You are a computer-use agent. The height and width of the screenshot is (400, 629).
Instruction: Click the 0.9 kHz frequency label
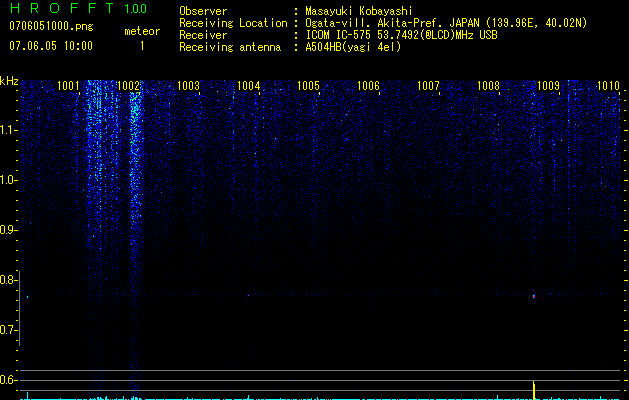click(8, 230)
